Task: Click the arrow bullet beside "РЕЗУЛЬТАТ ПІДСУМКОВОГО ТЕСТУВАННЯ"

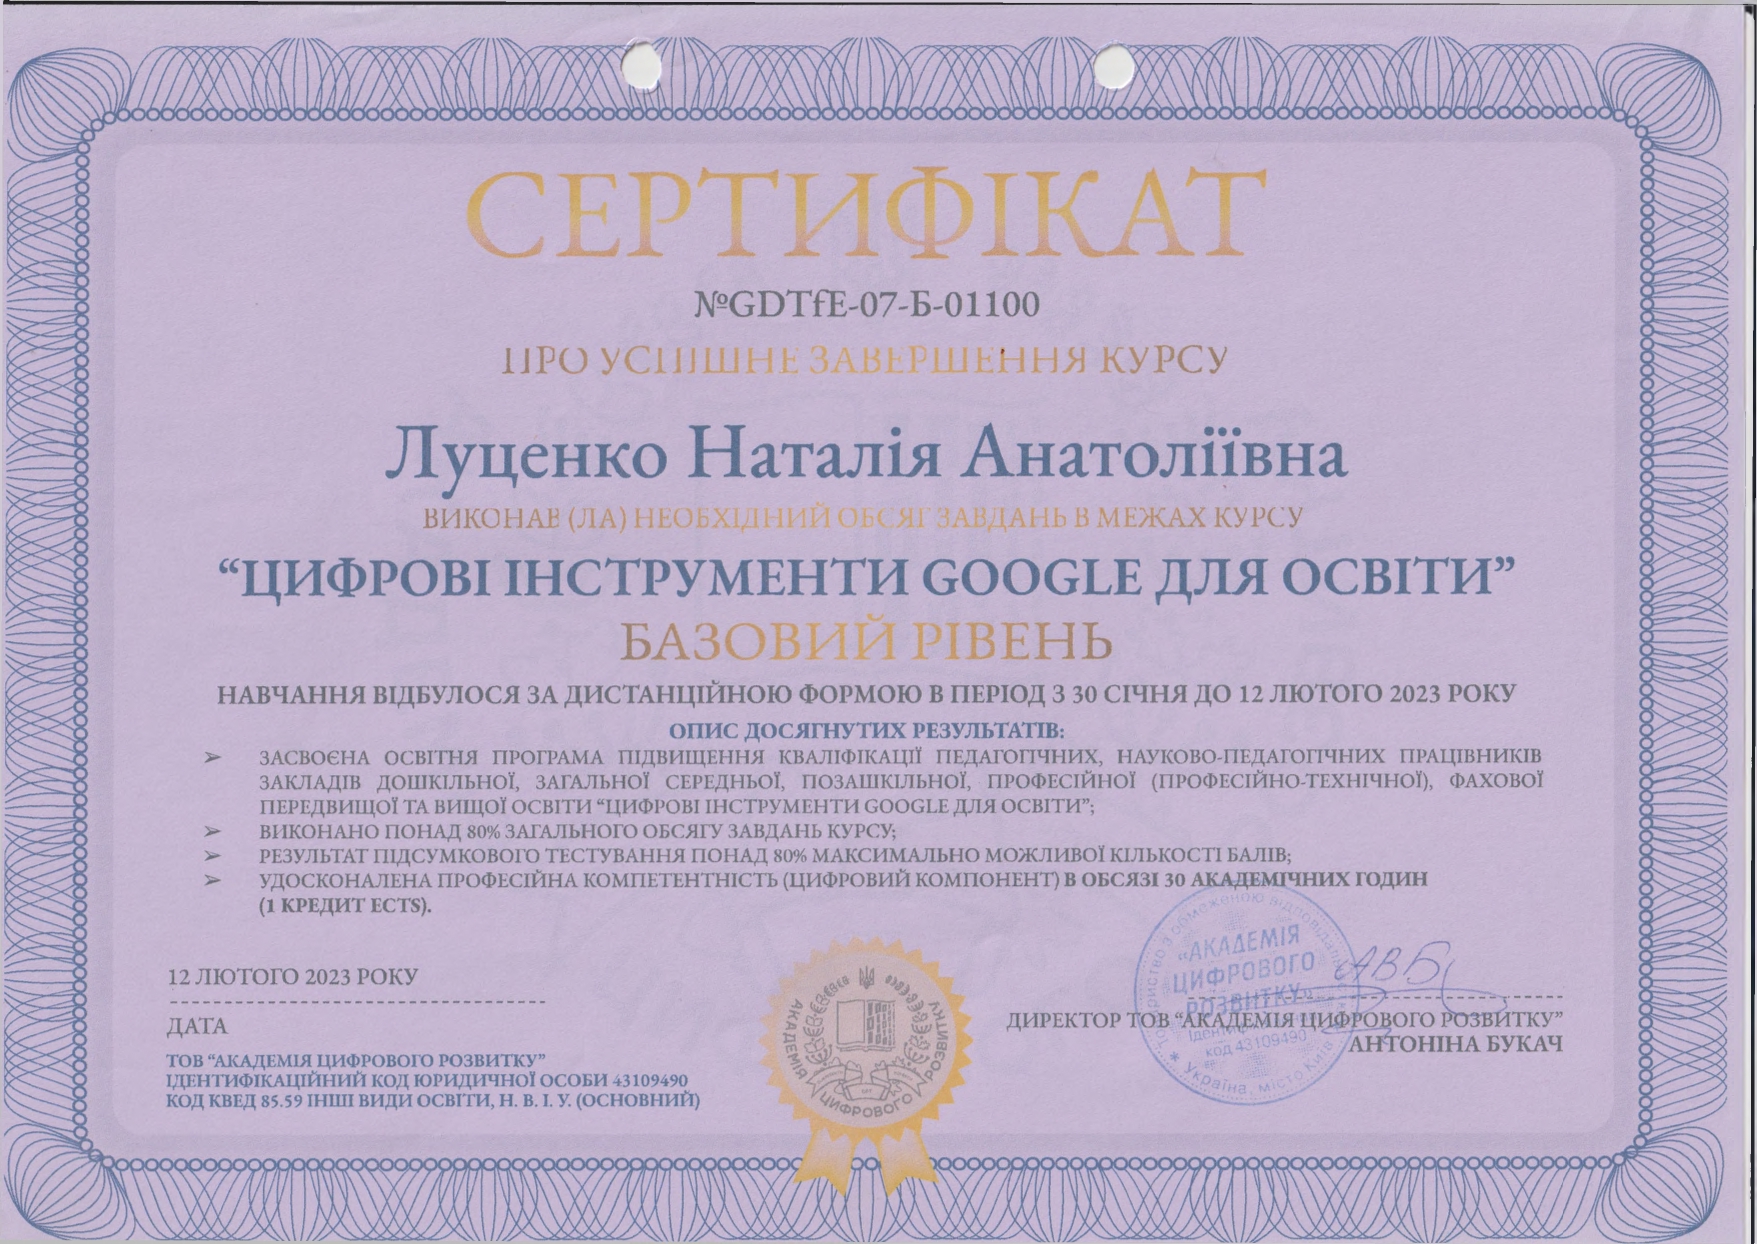Action: (x=212, y=856)
